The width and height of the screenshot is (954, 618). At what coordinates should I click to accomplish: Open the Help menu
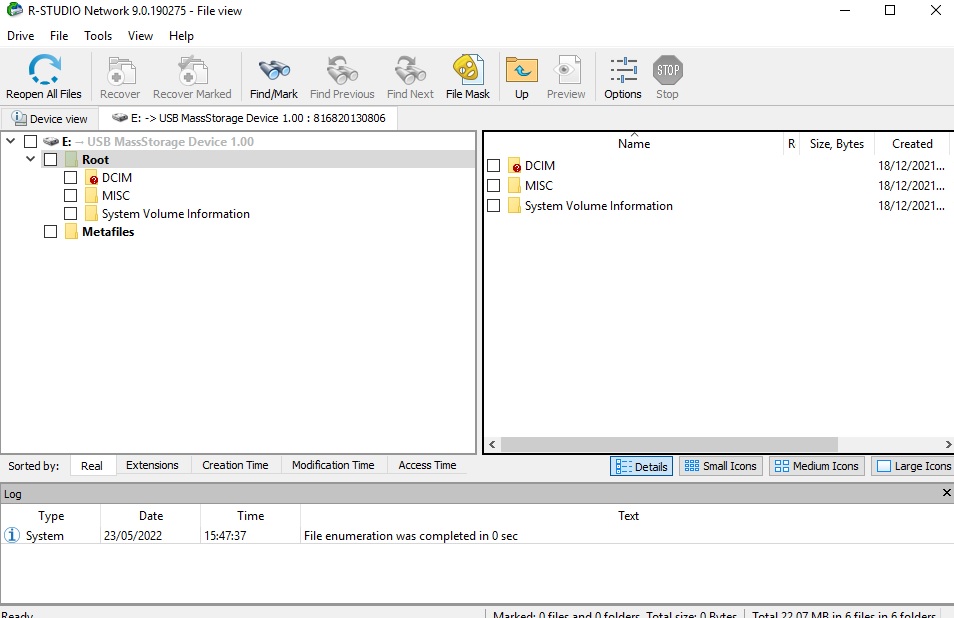(x=181, y=36)
